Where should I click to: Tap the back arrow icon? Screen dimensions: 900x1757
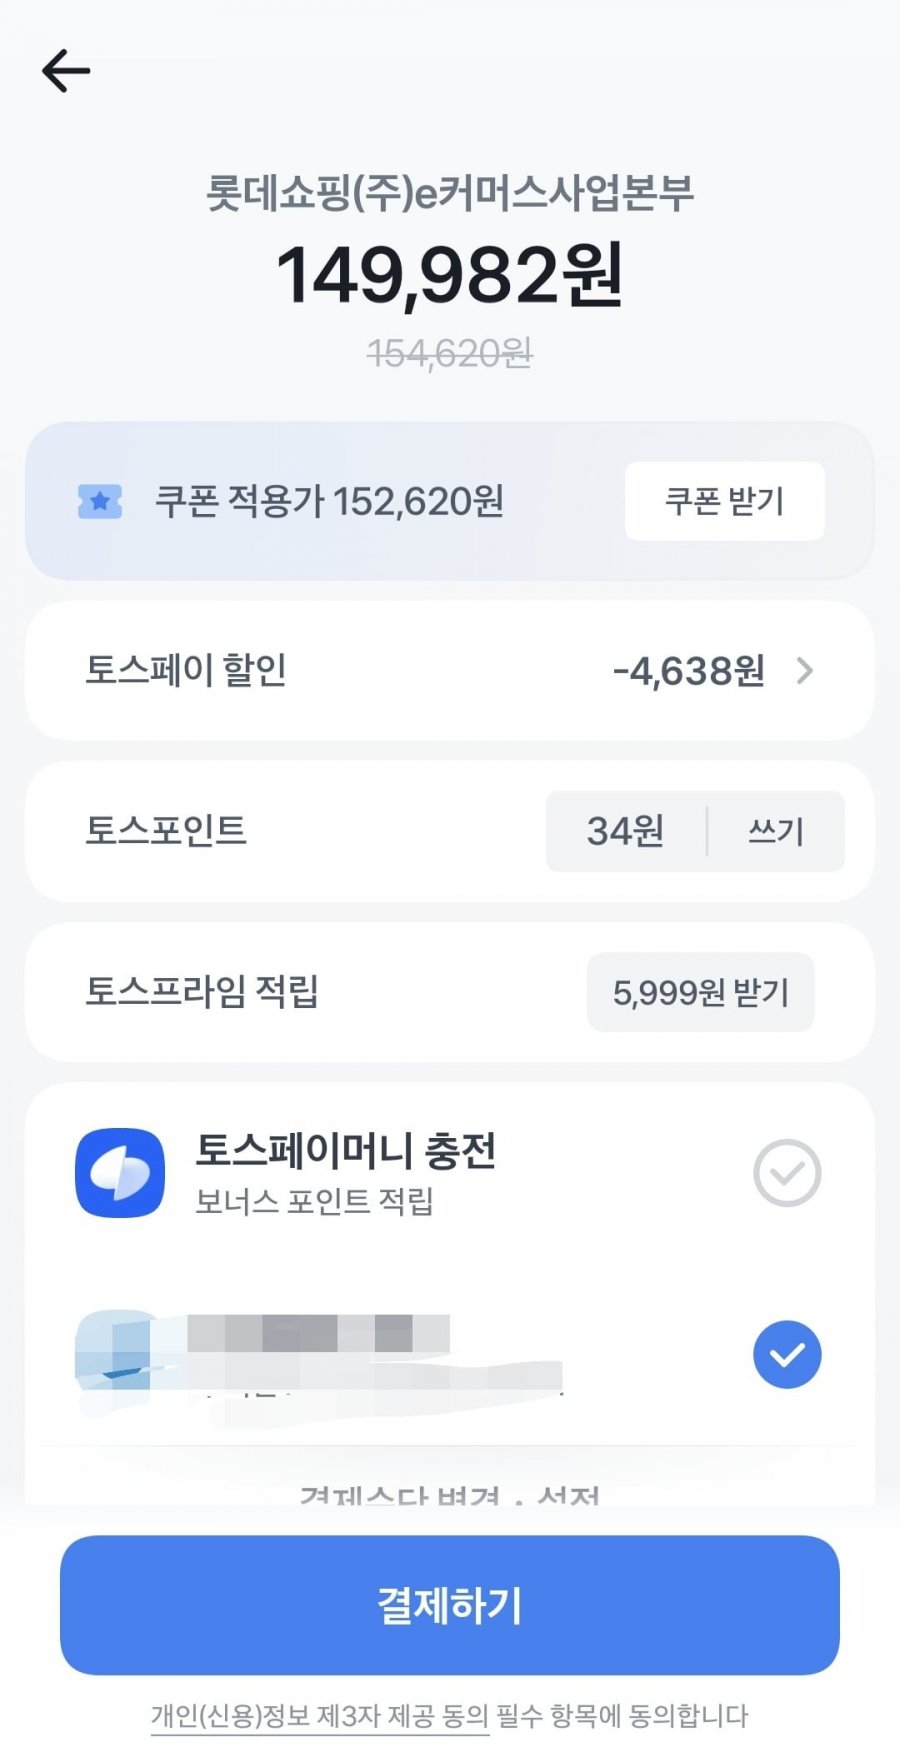[66, 72]
